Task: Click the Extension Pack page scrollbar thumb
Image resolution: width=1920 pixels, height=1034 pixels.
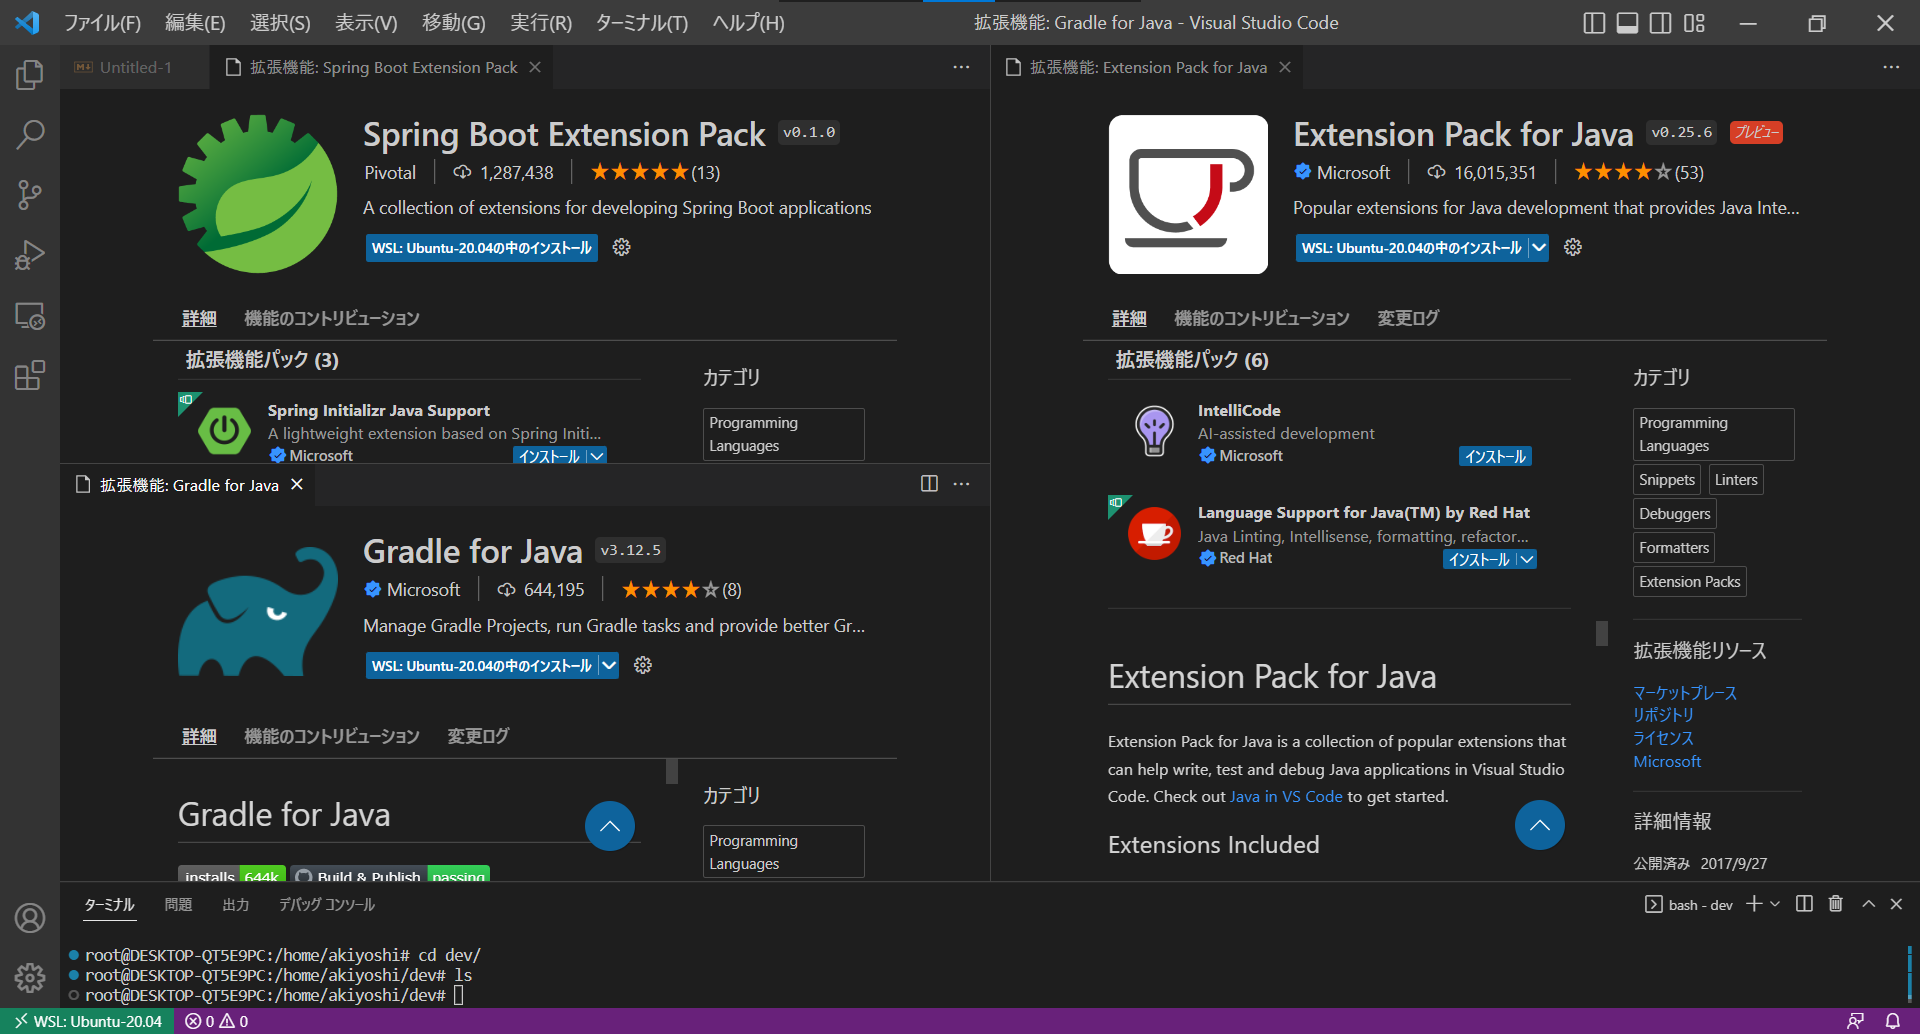Action: click(1602, 633)
